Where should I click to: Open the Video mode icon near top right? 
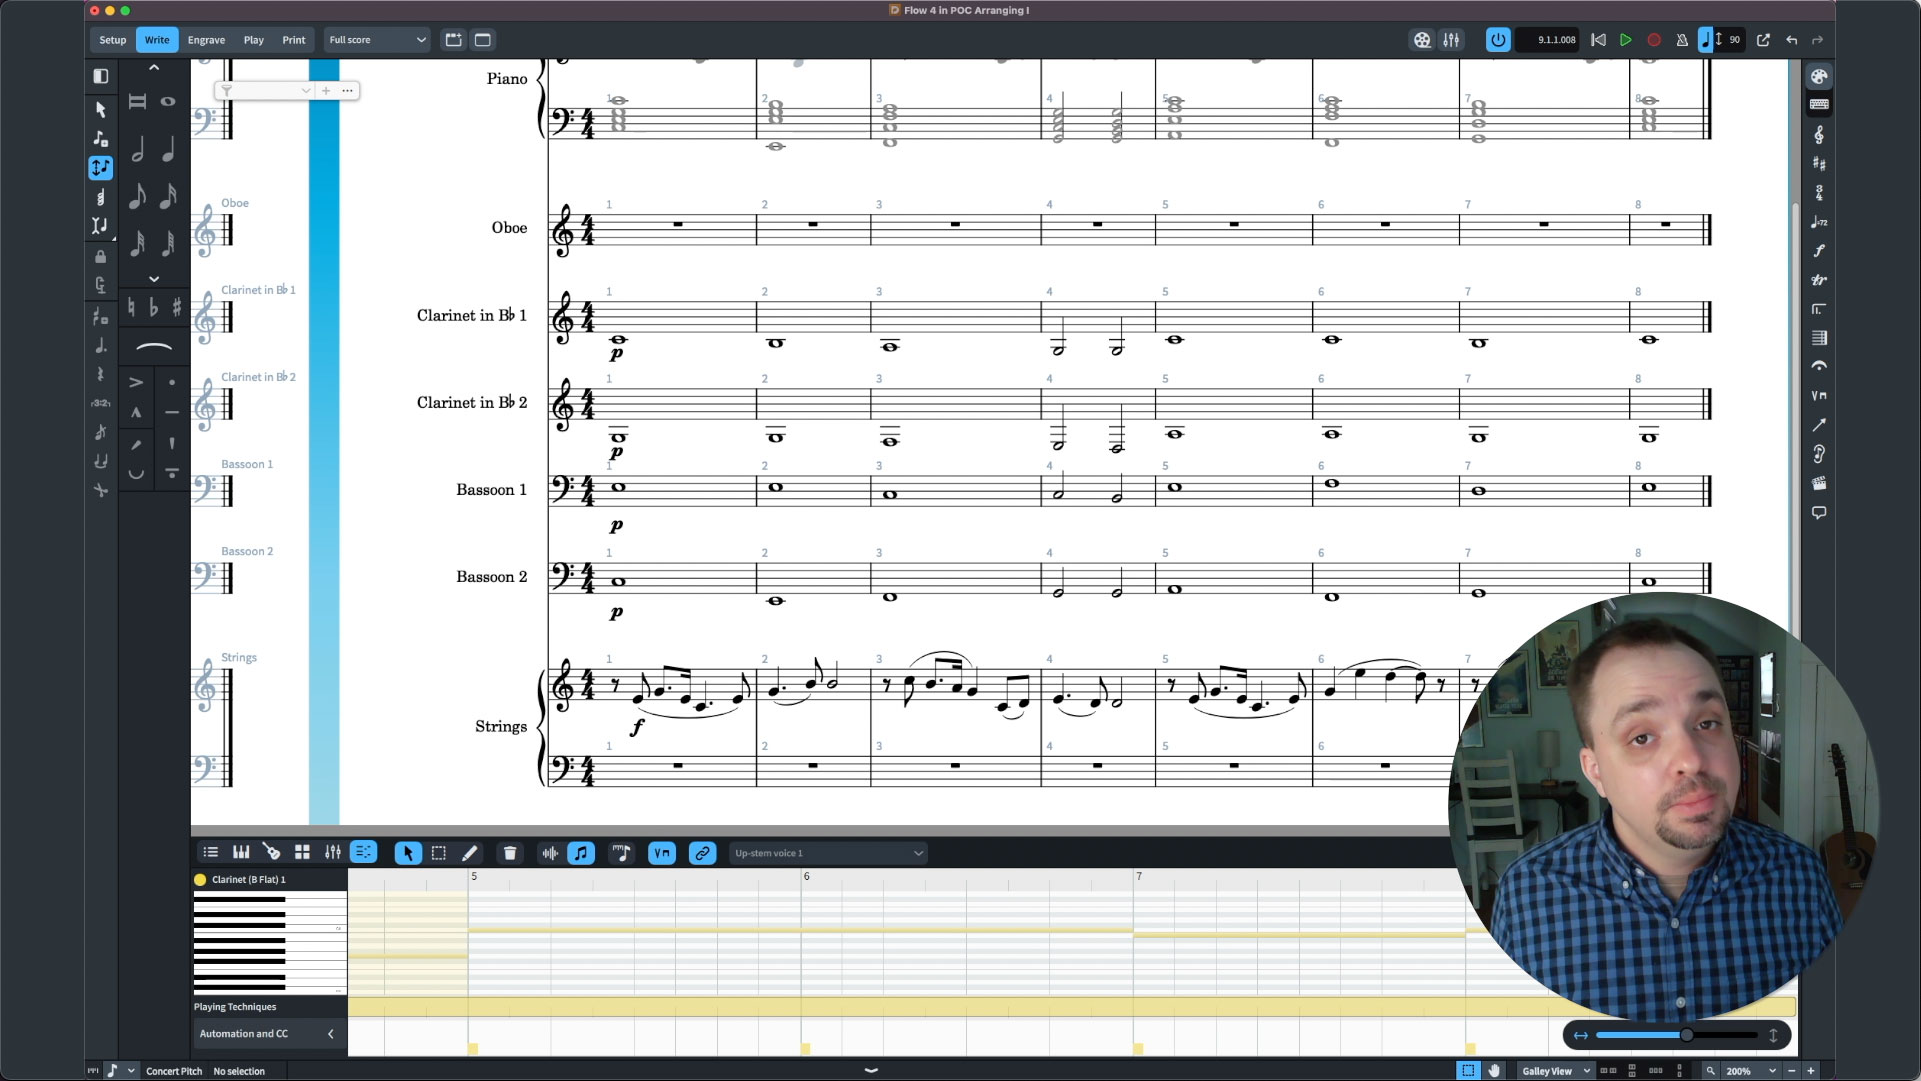coord(1423,40)
